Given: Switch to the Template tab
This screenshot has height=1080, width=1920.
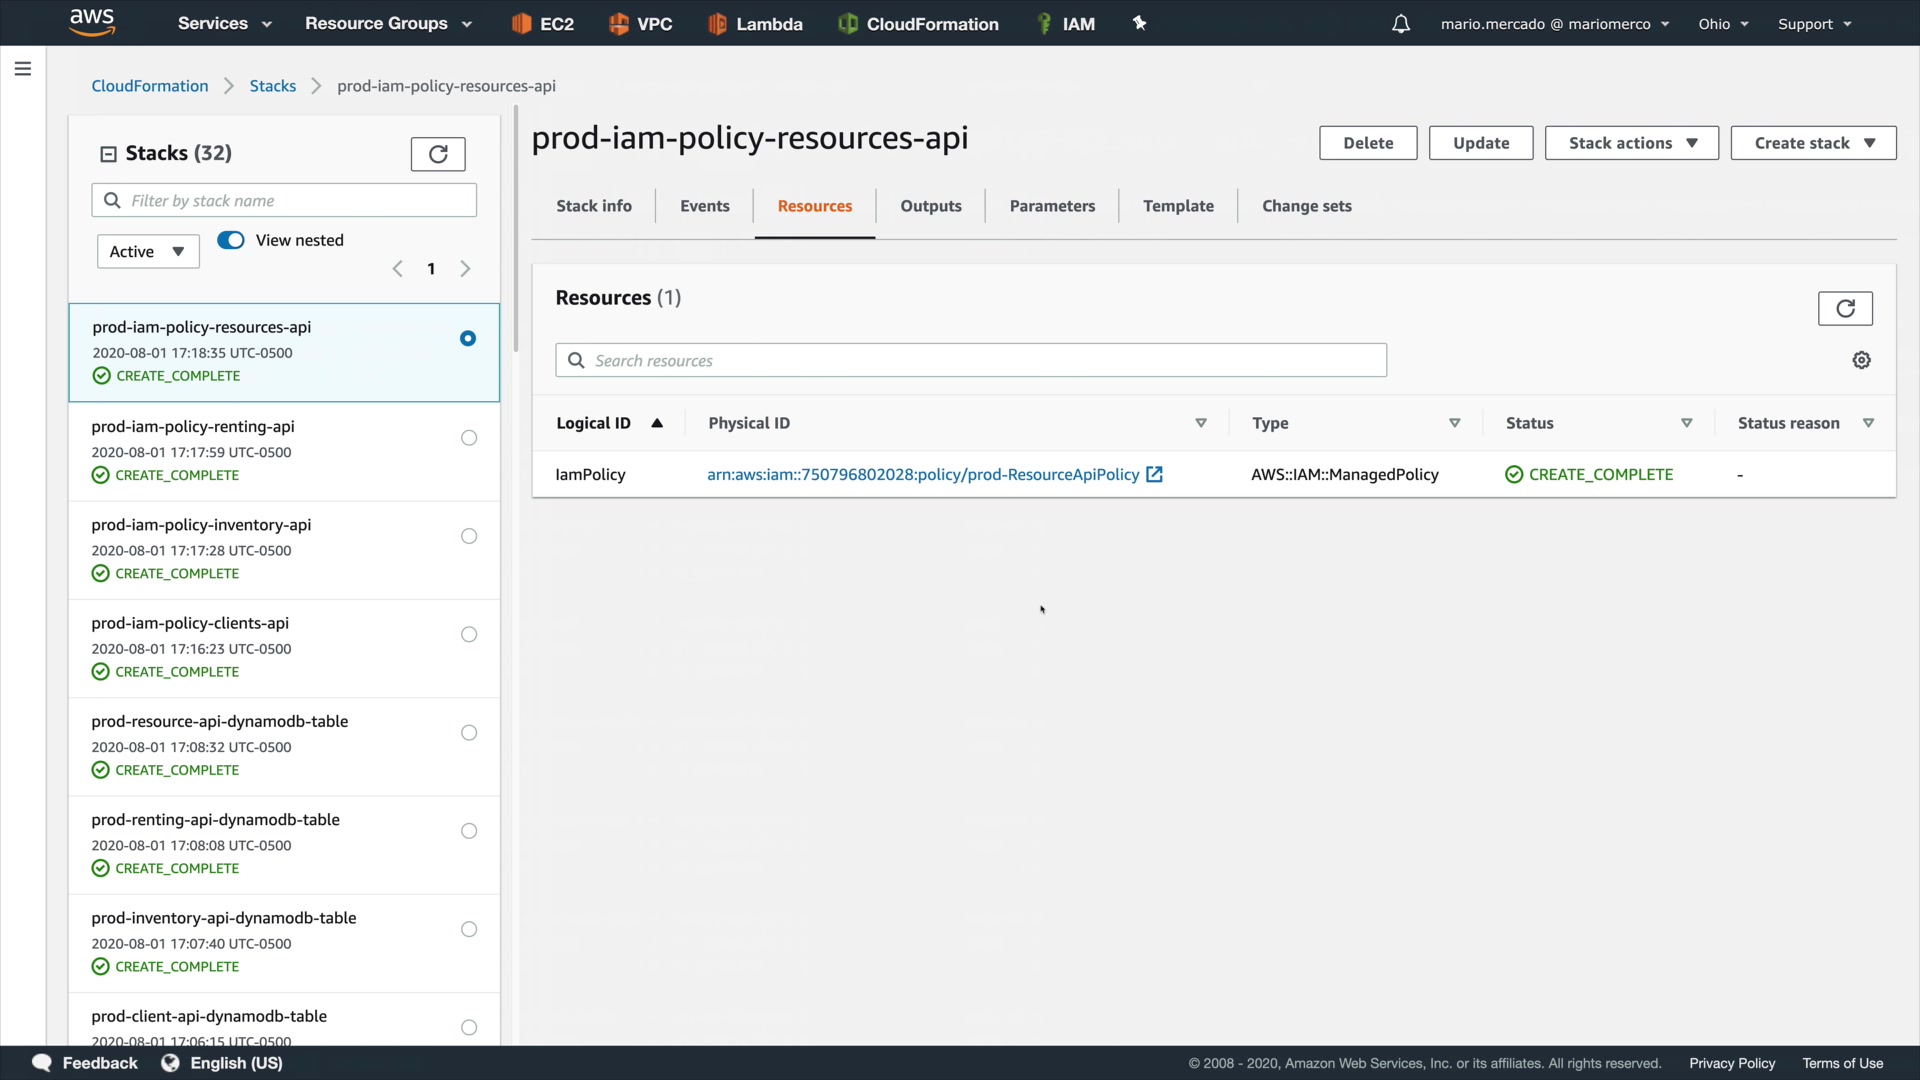Looking at the screenshot, I should tap(1178, 206).
